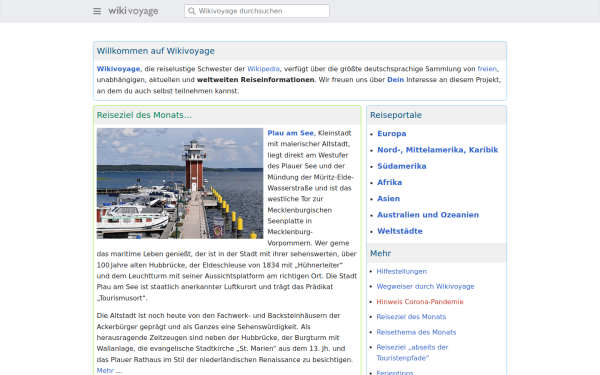Image resolution: width=600 pixels, height=375 pixels.
Task: Open the Europa travel portal
Action: coord(392,134)
